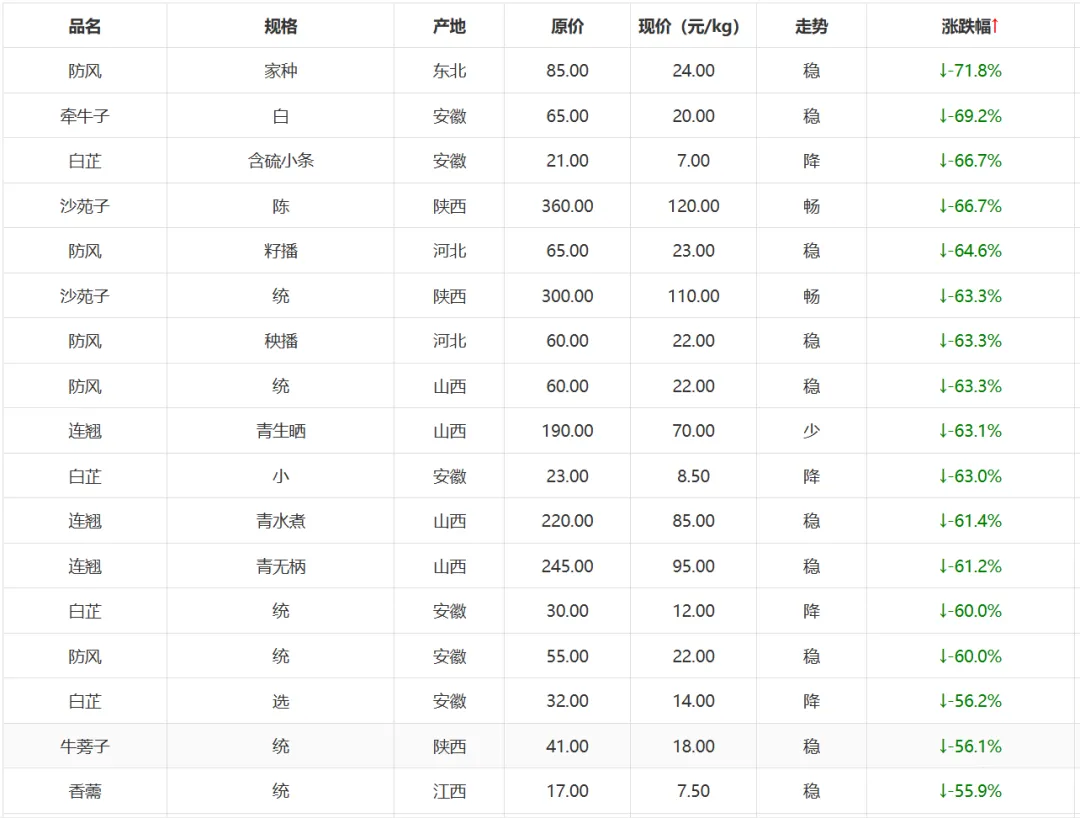Viewport: 1080px width, 818px height.
Task: Click the 产地 column header
Action: (449, 26)
